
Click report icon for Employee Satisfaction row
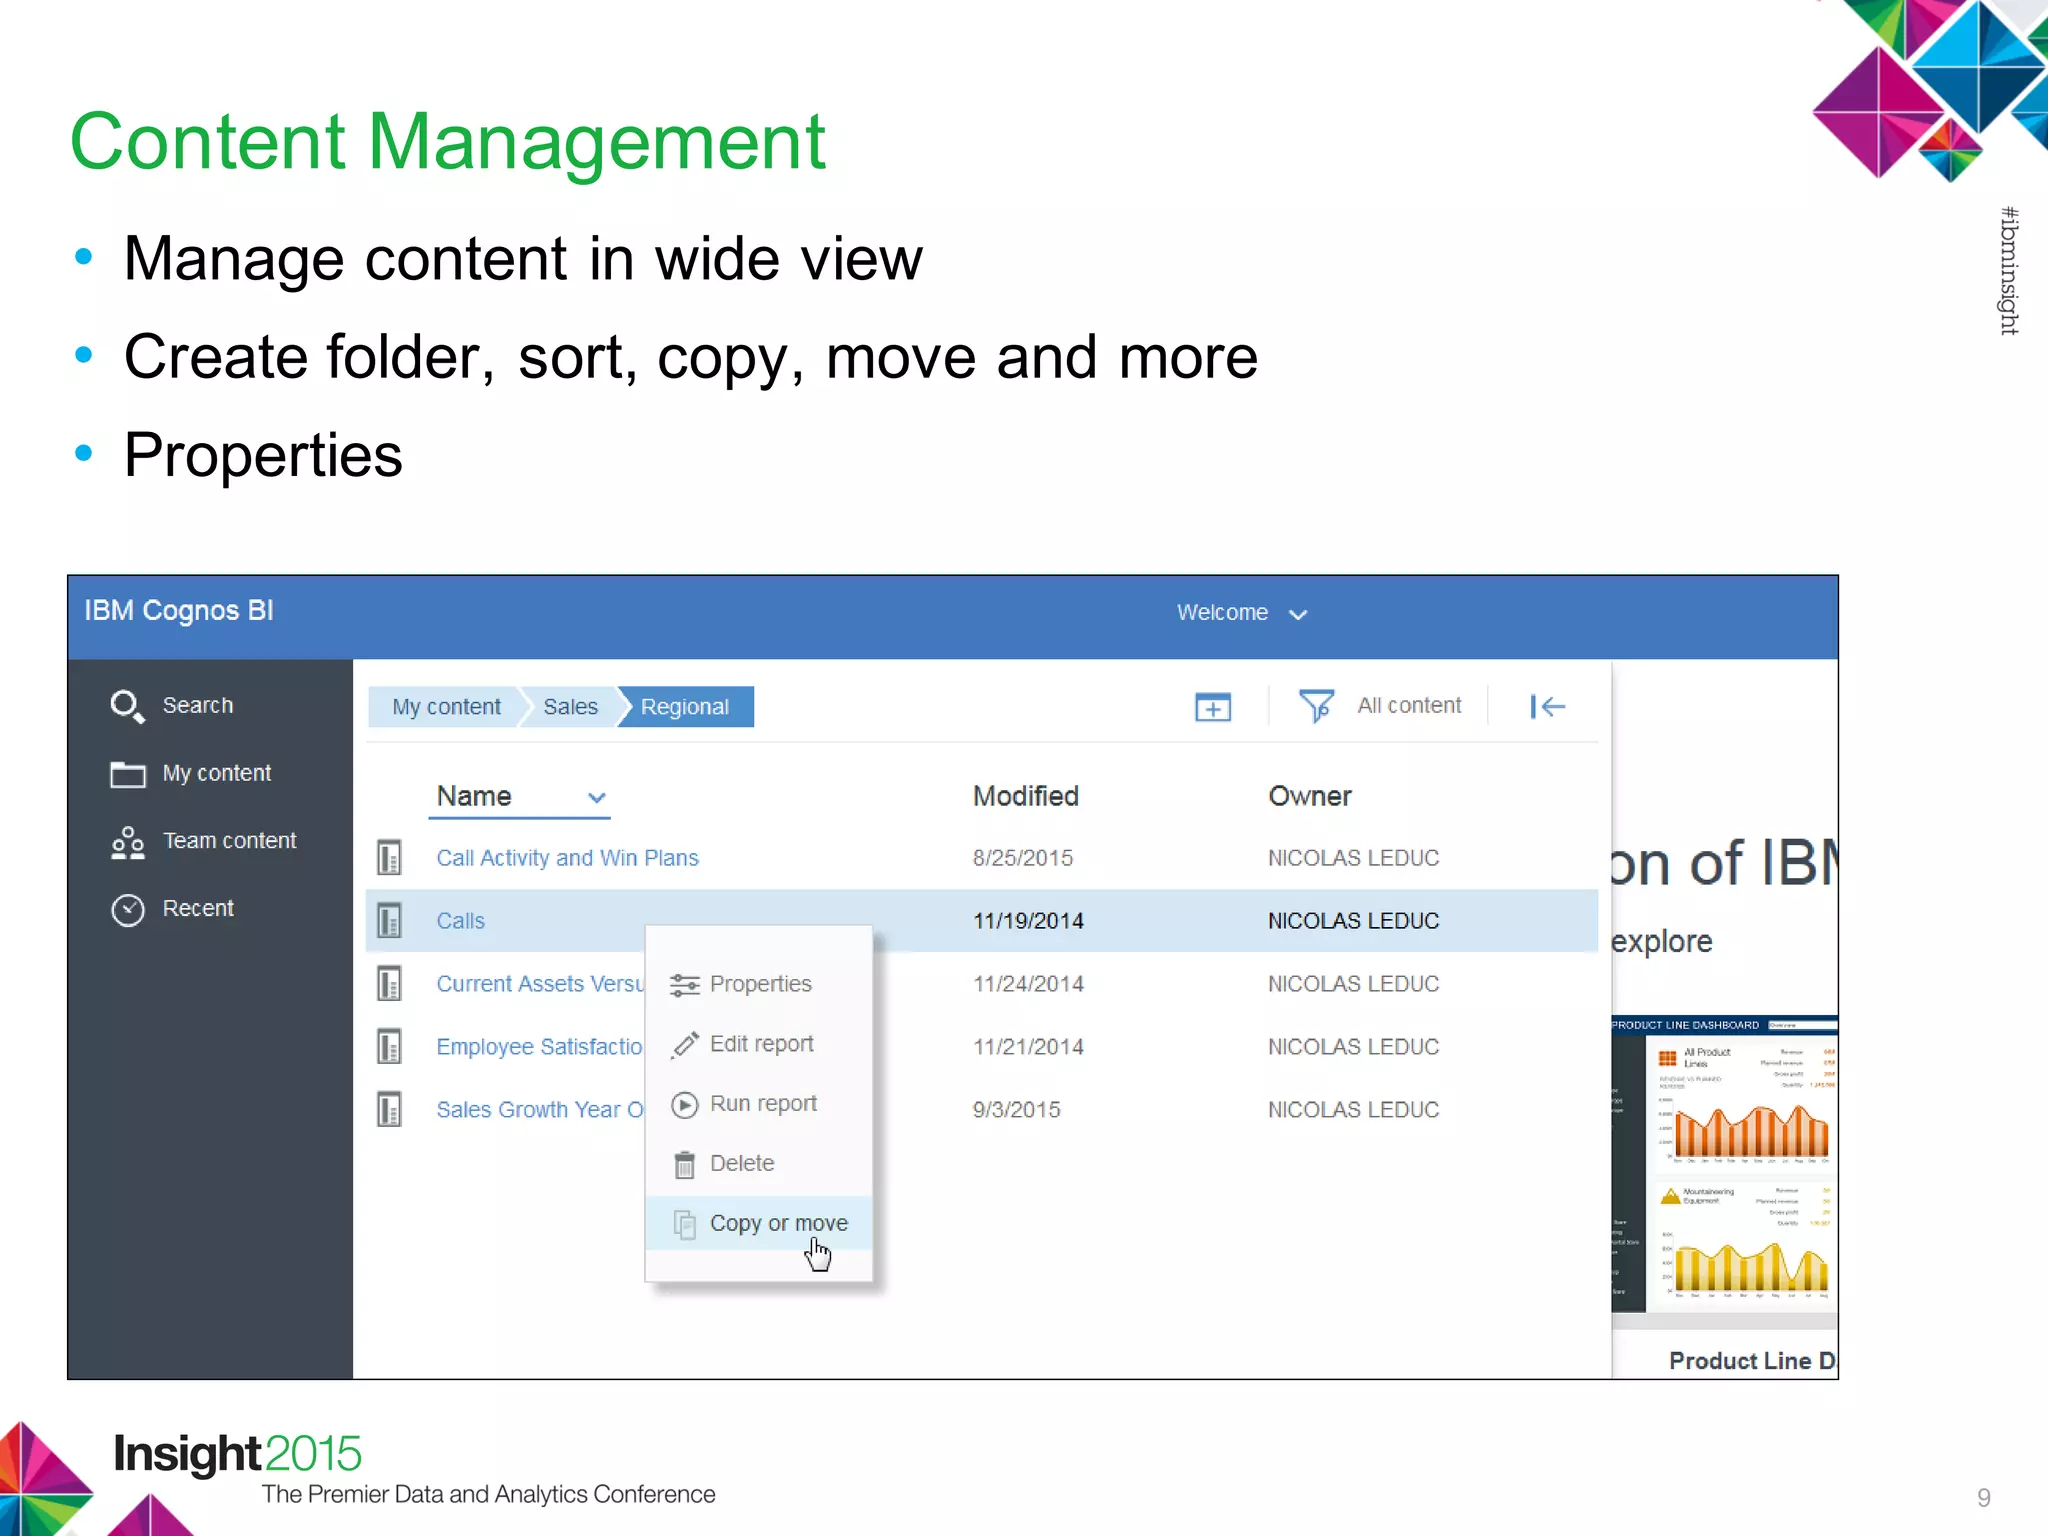coord(389,1046)
